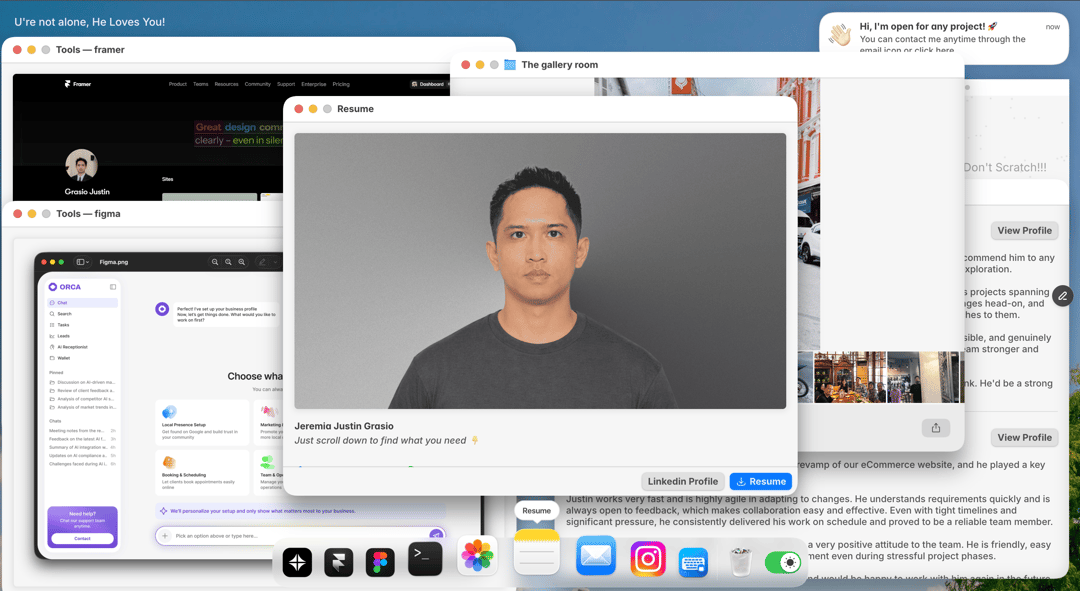Click the Notes icon labeled Resume in dock
The image size is (1080, 591).
[537, 552]
